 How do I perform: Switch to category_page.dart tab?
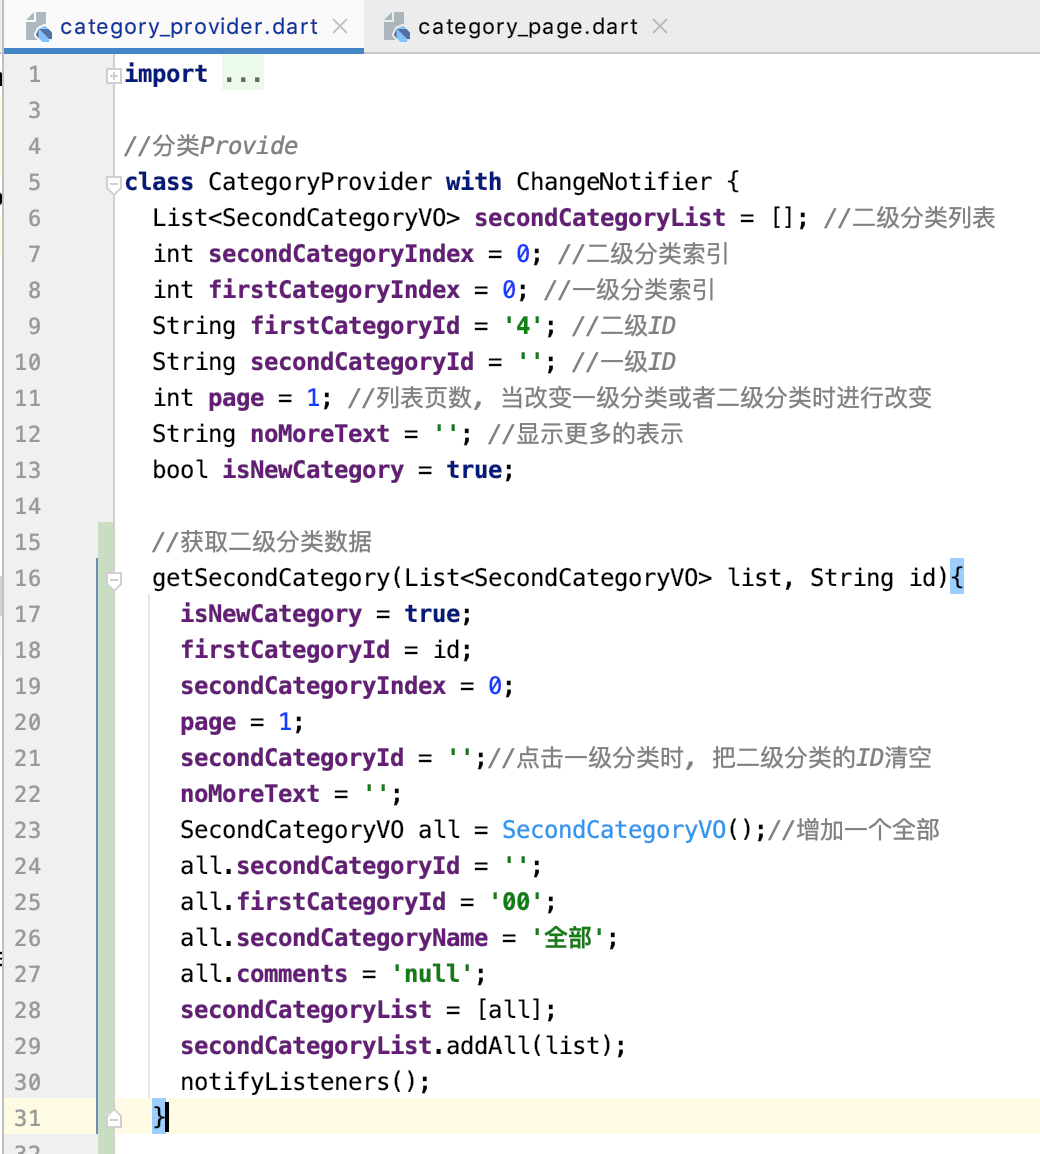point(528,26)
